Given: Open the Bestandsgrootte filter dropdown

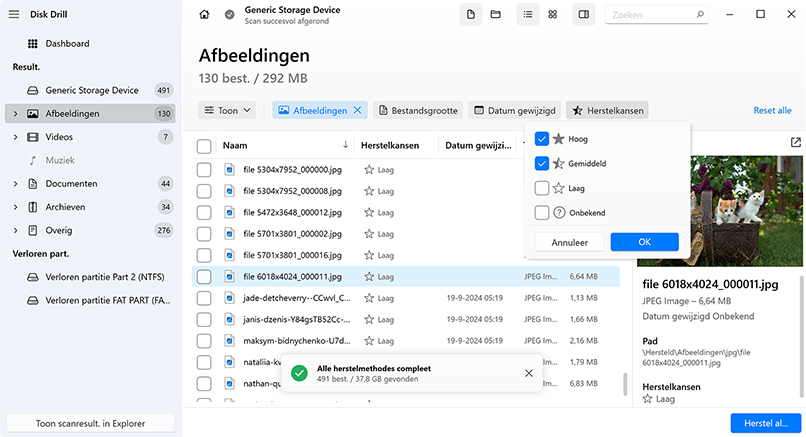Looking at the screenshot, I should tap(418, 110).
